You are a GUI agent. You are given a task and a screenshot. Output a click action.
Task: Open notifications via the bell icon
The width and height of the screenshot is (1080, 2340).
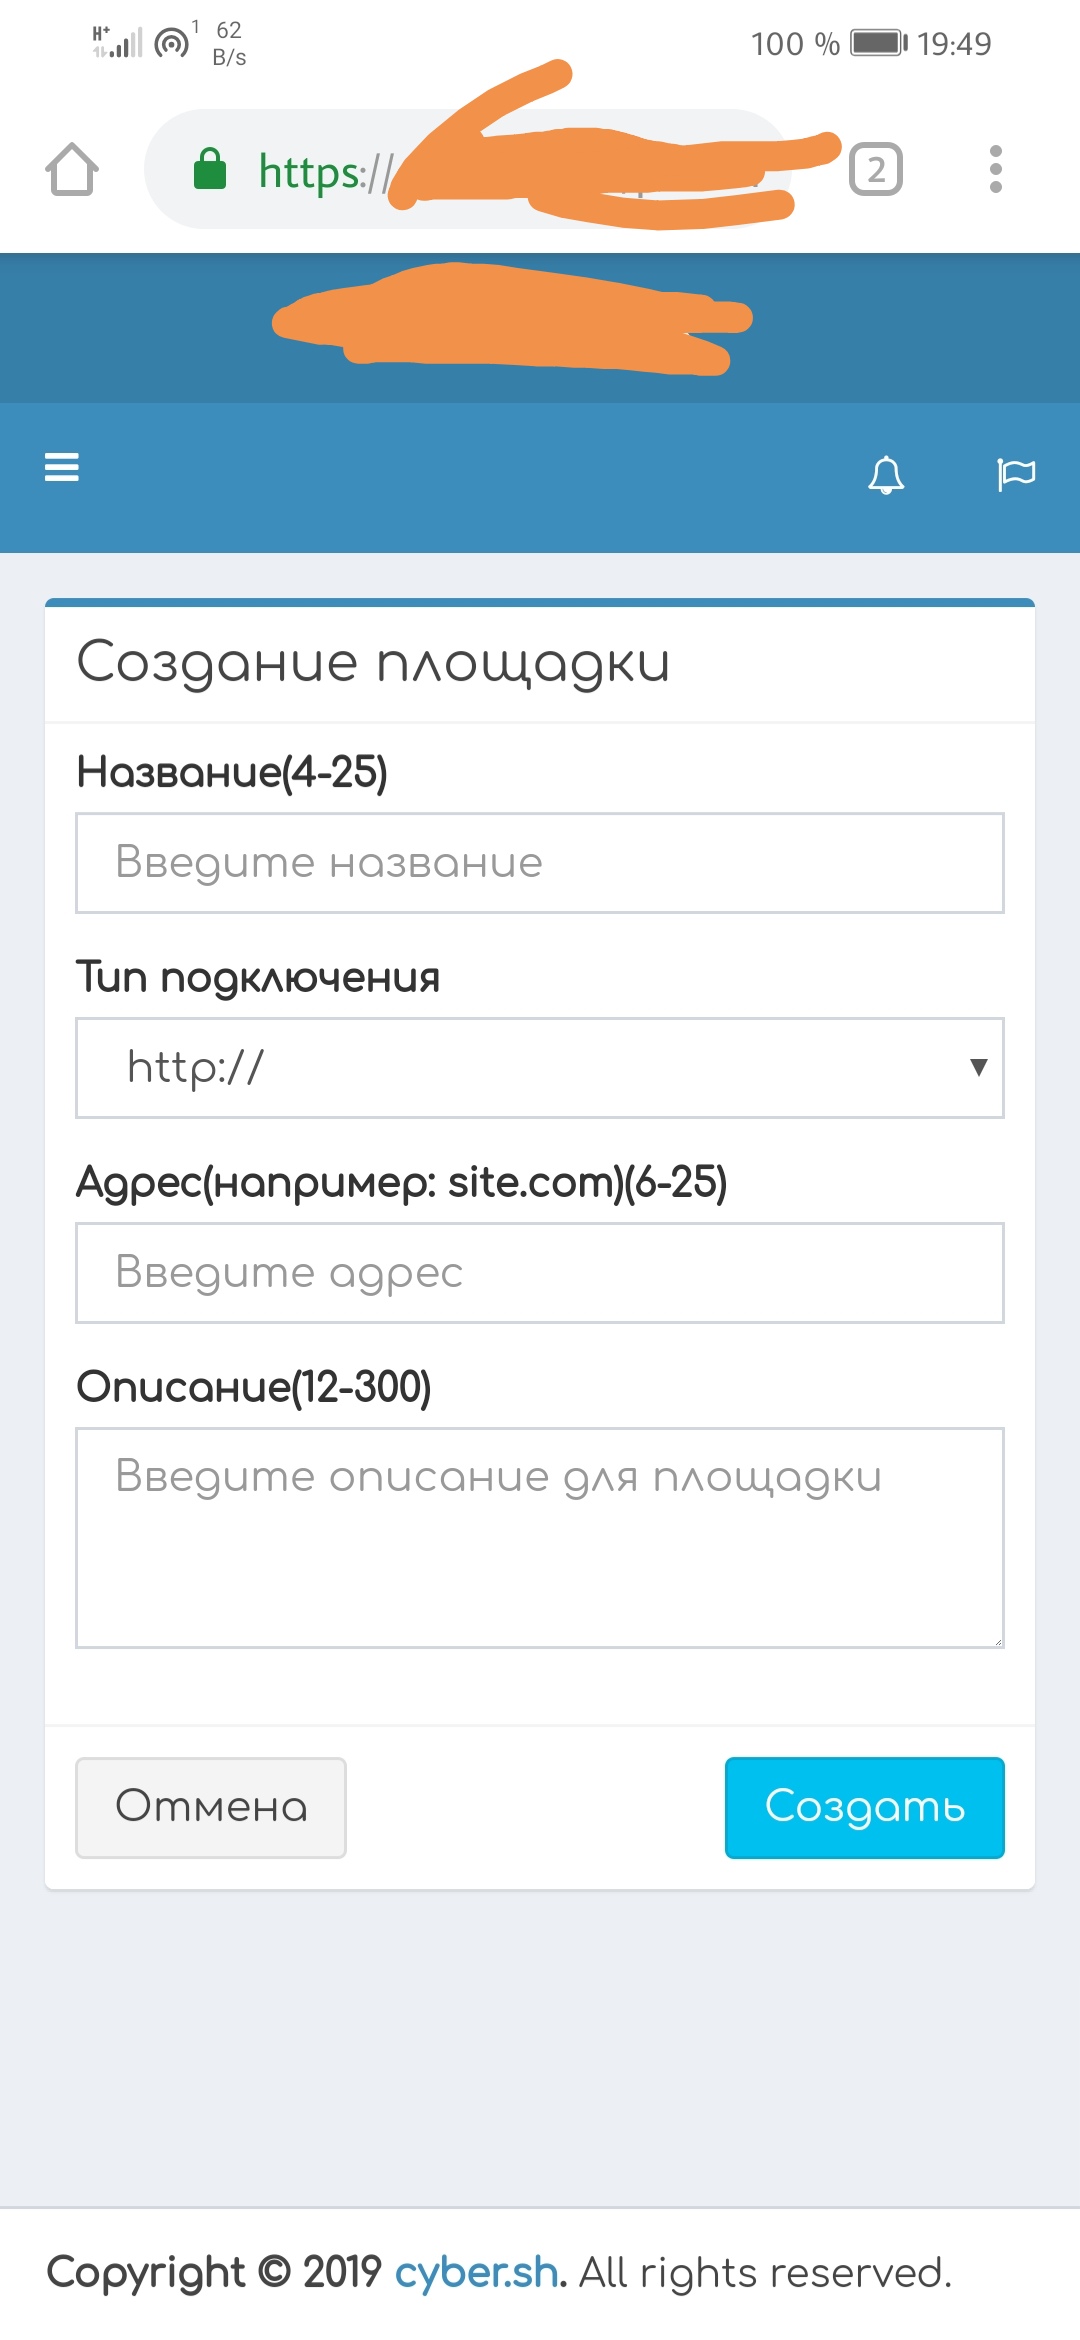pos(886,475)
